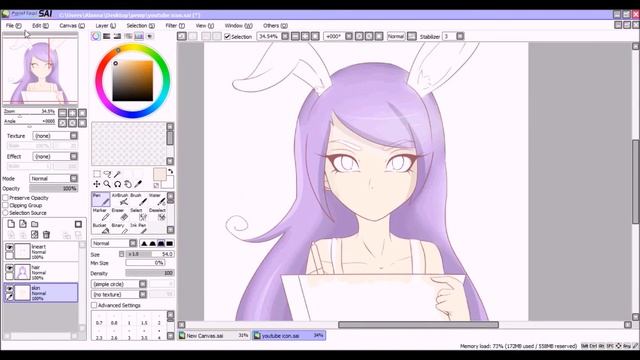
Task: Select the AirBrush tool
Action: [x=120, y=199]
